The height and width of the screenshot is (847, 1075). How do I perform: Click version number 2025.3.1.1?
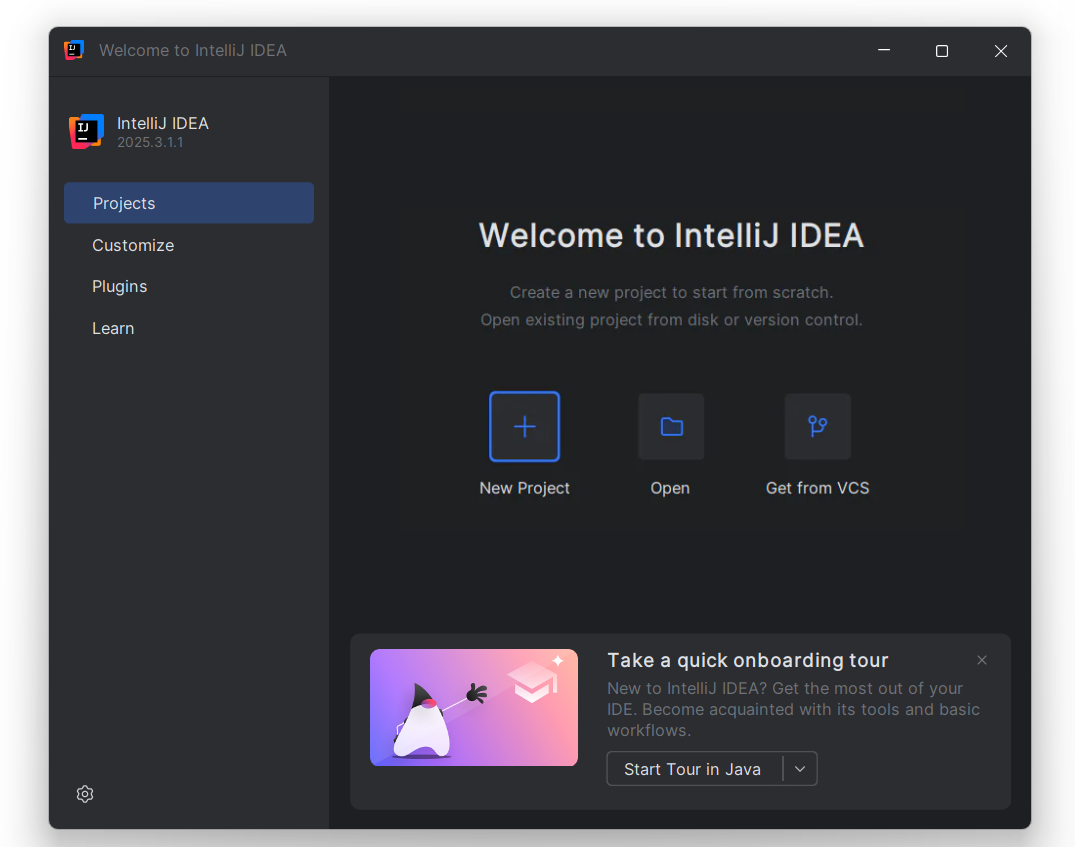click(x=150, y=143)
